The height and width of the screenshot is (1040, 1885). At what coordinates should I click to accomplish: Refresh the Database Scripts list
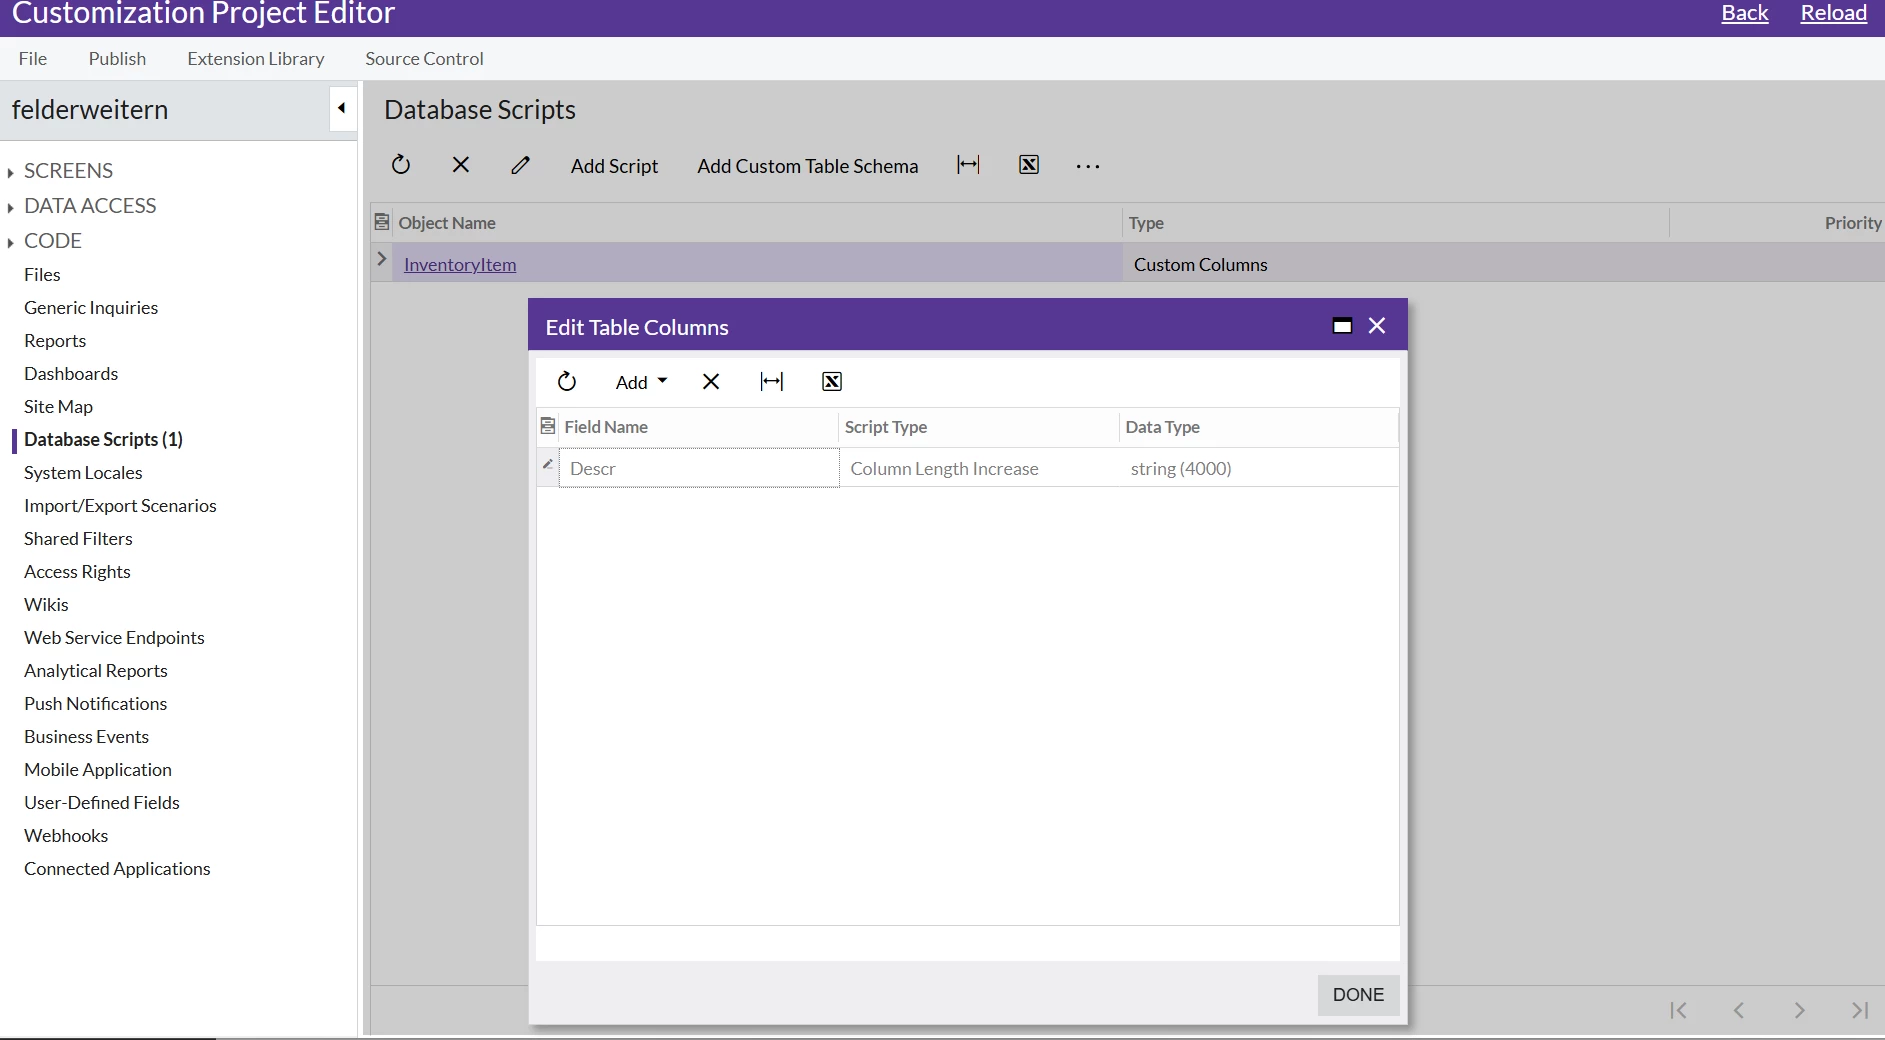click(x=401, y=165)
